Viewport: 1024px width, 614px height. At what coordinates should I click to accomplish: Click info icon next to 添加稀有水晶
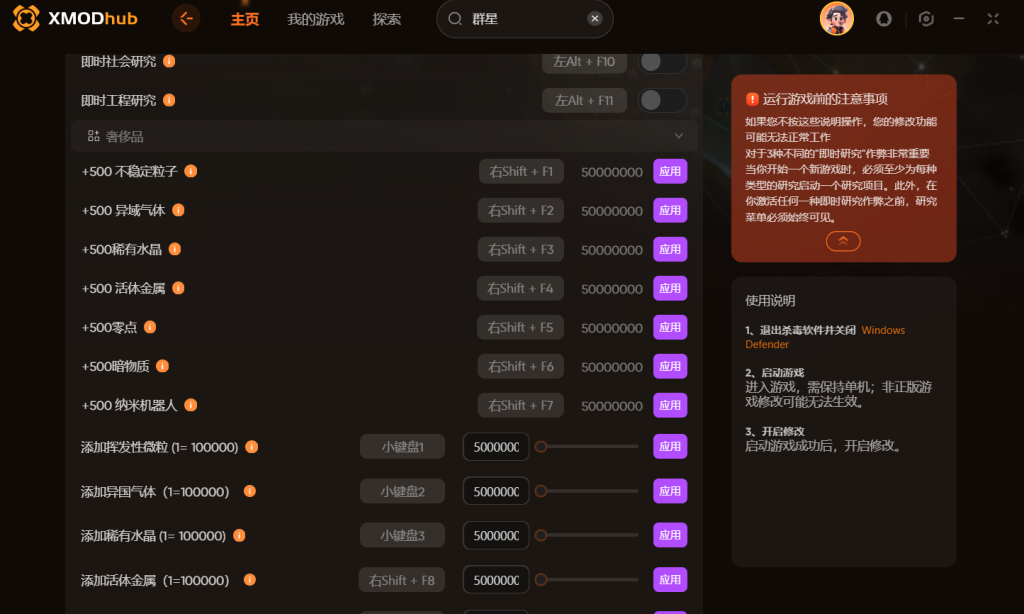coord(239,536)
